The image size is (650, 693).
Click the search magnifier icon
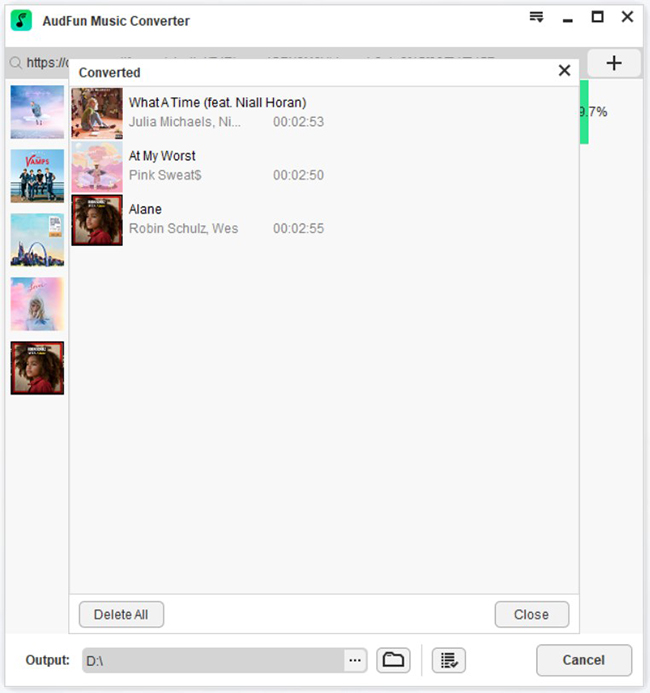click(15, 63)
